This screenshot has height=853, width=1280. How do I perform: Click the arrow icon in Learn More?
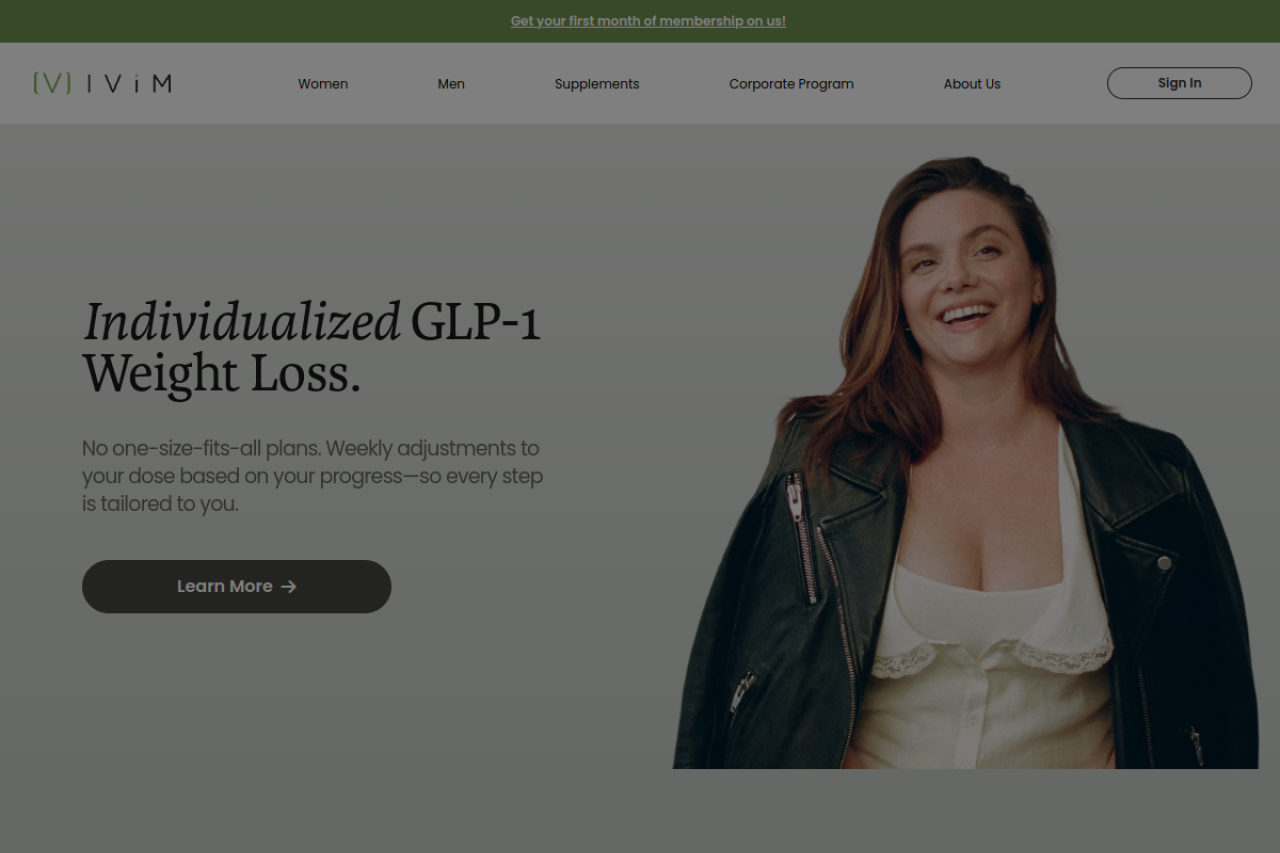click(289, 587)
